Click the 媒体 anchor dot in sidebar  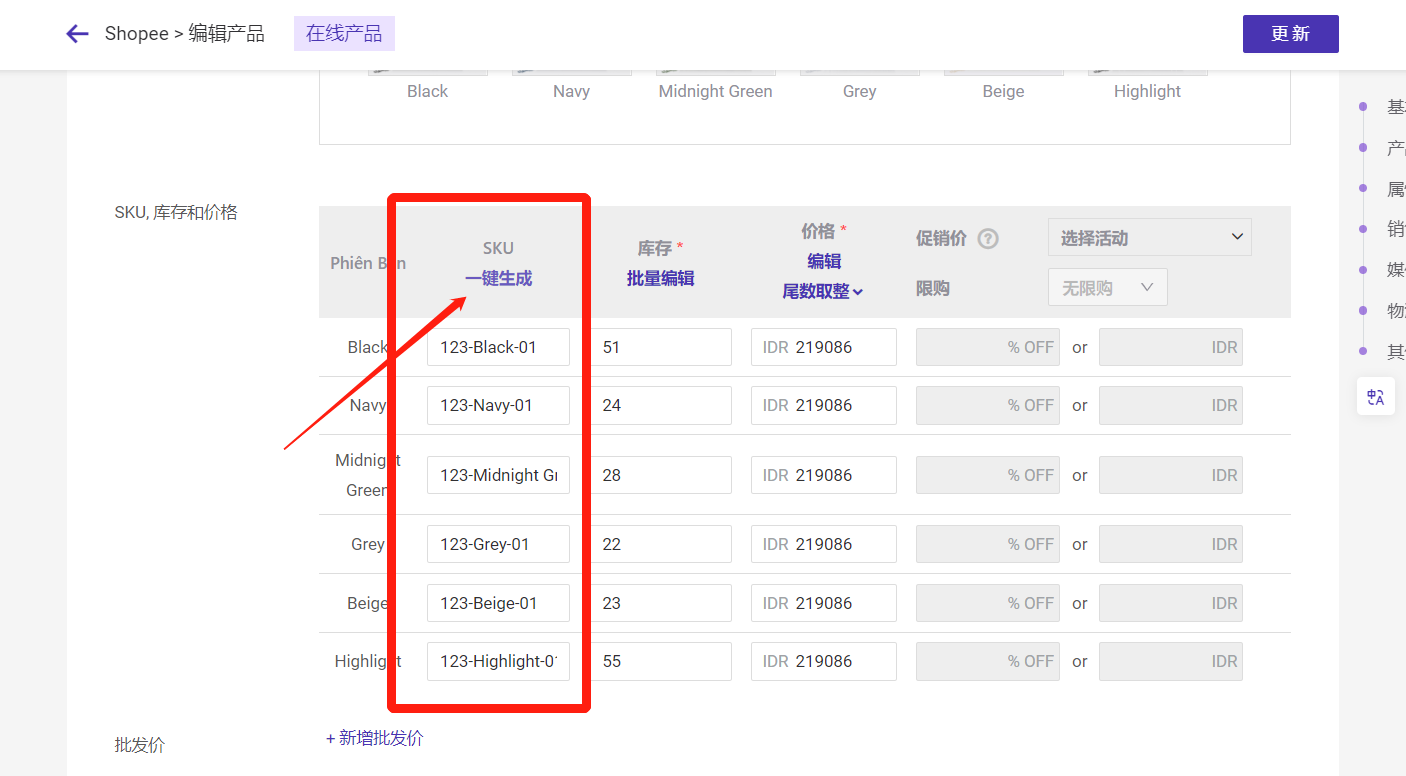pyautogui.click(x=1362, y=269)
